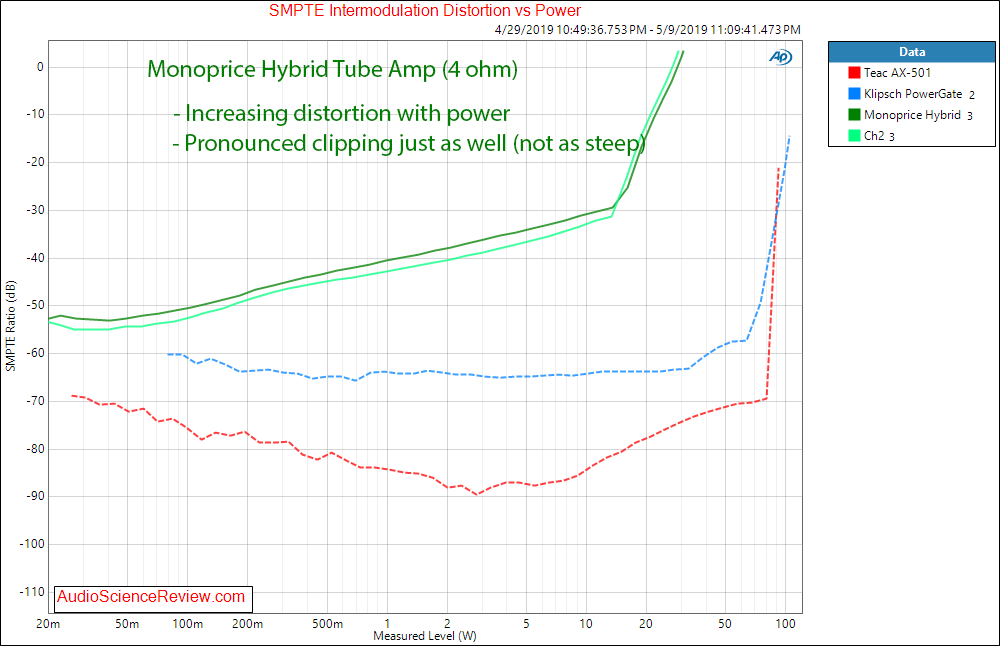The width and height of the screenshot is (1000, 646).
Task: Click the 2 tick label on the horizontal axis
Action: (x=447, y=624)
